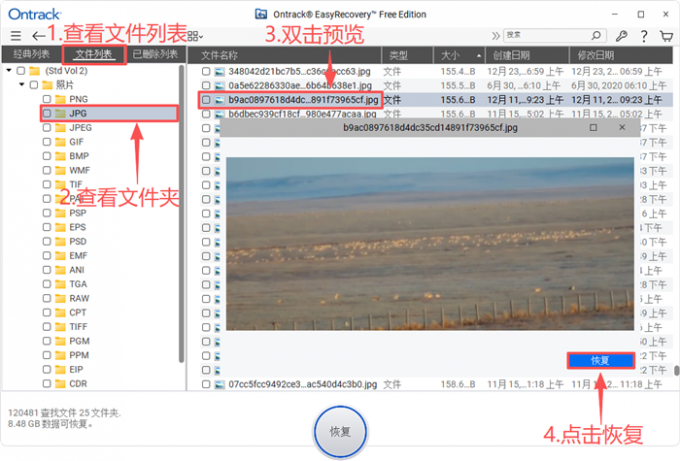Go back using the left arrow icon
680x461 pixels.
click(38, 36)
